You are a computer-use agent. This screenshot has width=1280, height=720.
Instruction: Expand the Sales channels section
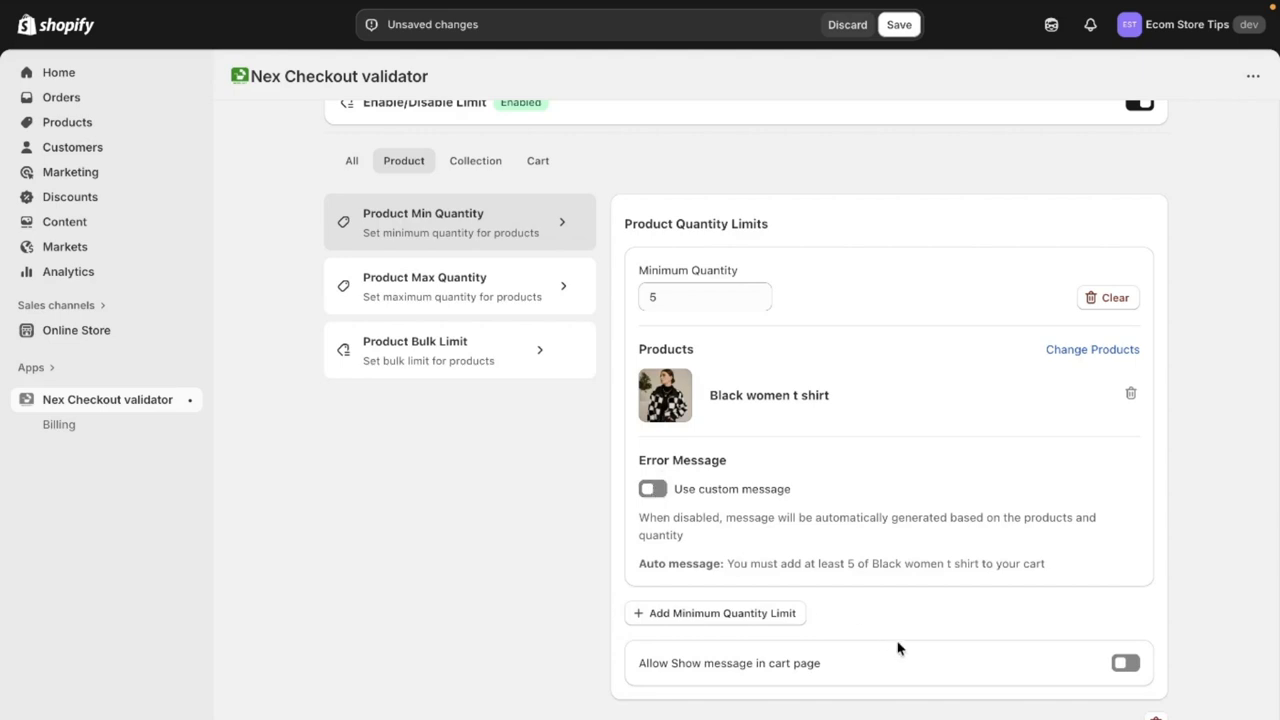(61, 305)
